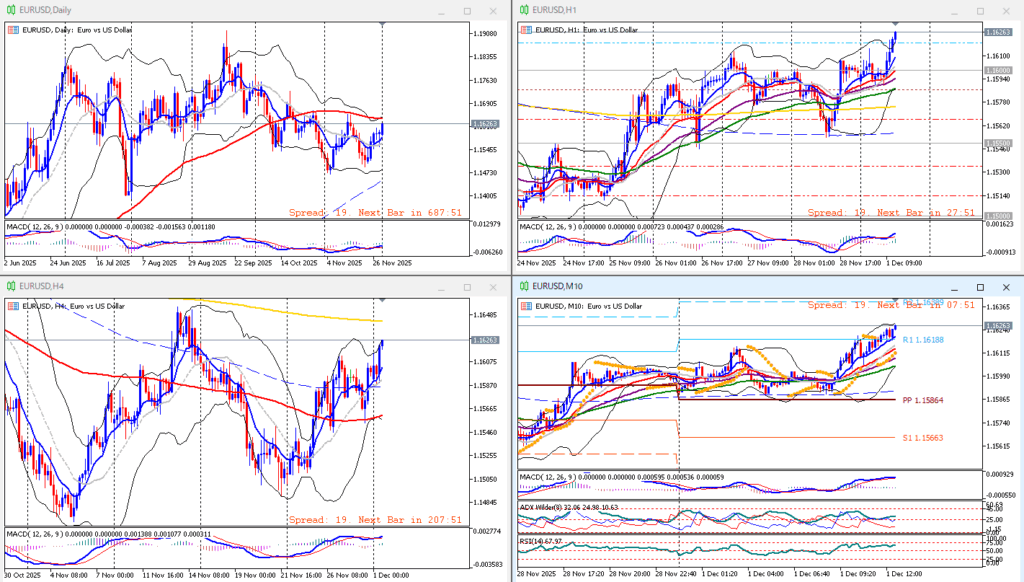Click the EURUSD,M10 window title icon
Screen dimensions: 1024x582
coord(524,285)
